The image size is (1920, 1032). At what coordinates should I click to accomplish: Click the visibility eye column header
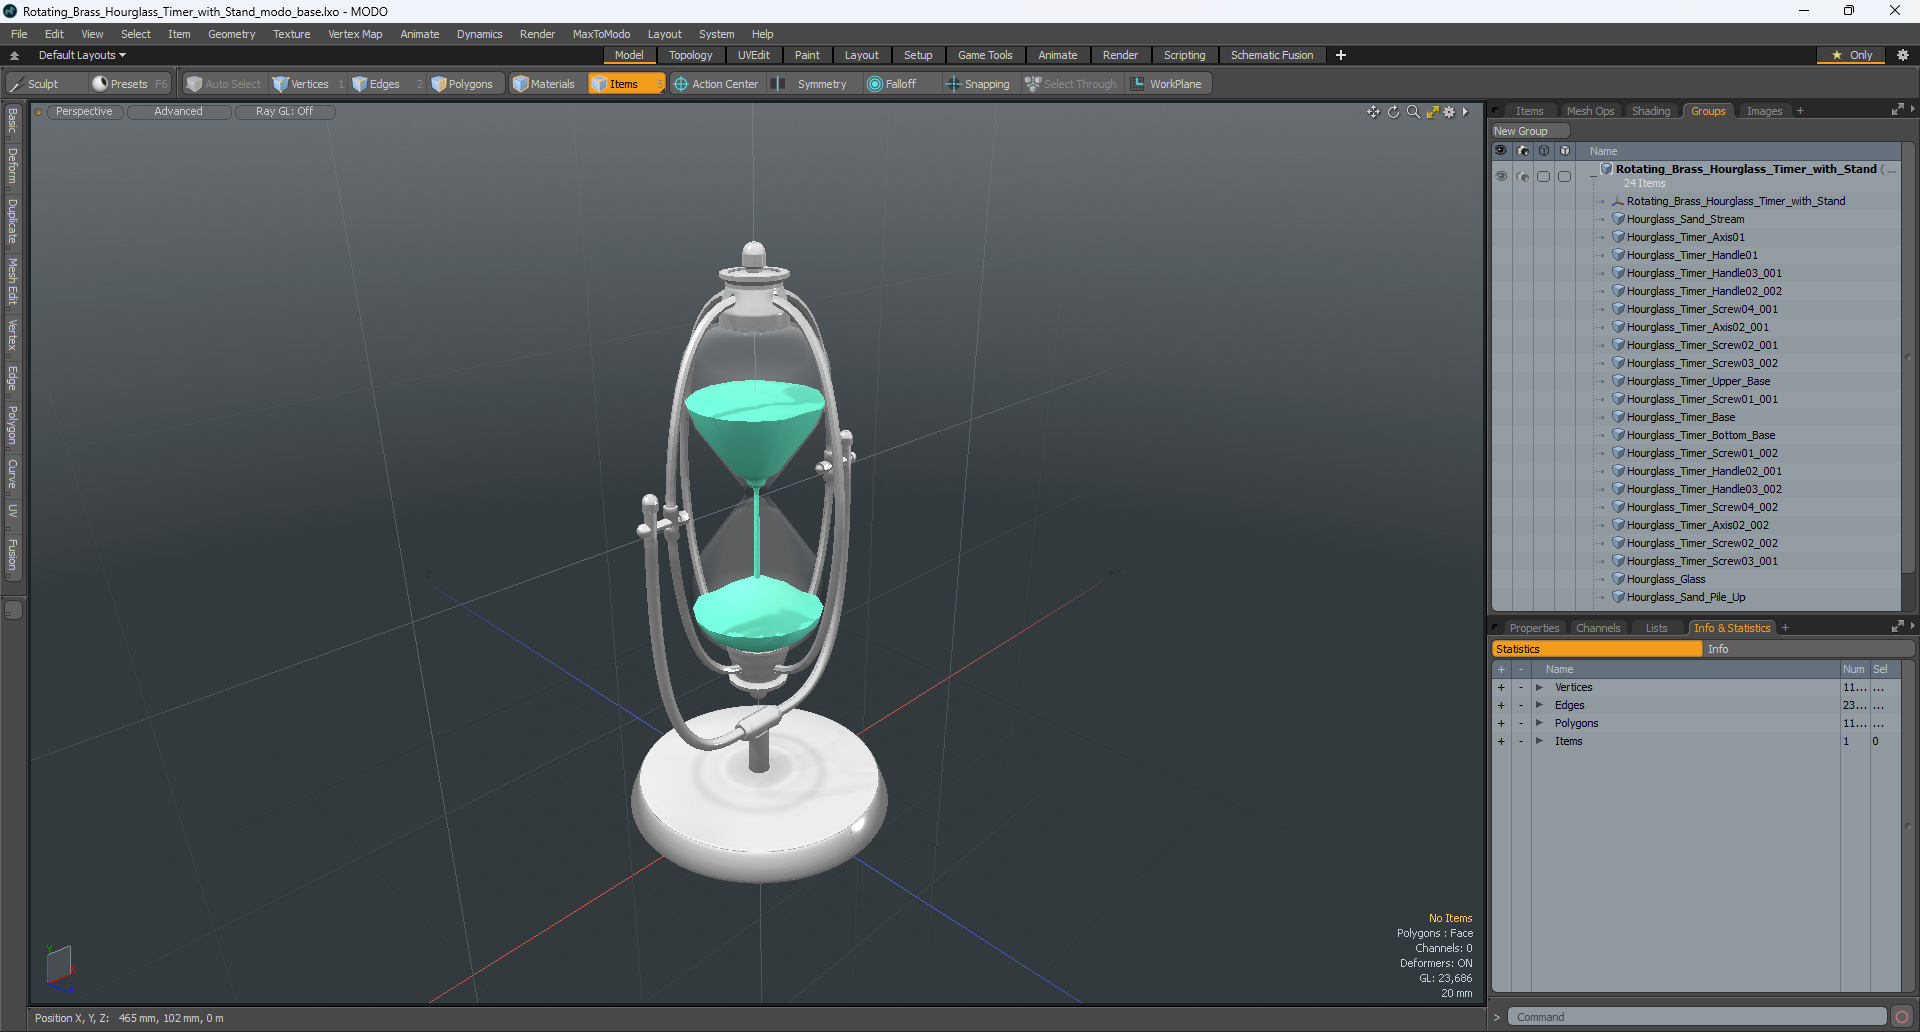[1501, 151]
